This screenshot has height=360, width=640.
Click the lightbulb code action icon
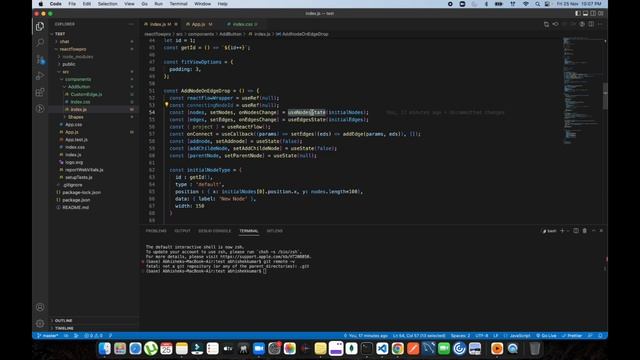pos(167,105)
